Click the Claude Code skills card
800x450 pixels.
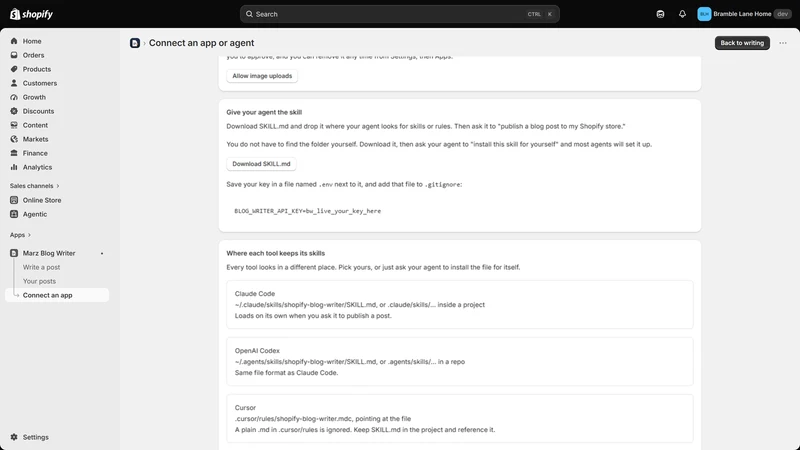(x=460, y=305)
